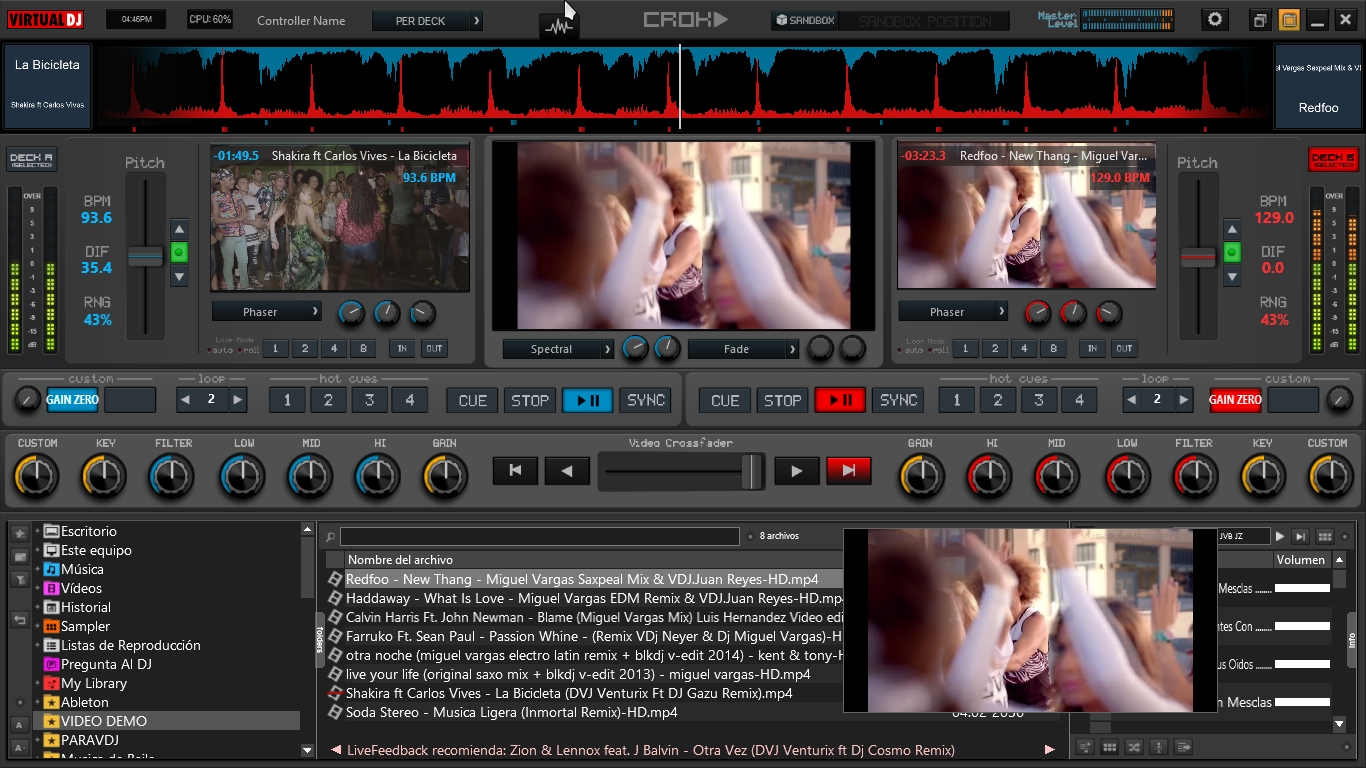This screenshot has width=1366, height=768.
Task: Select the VIDEO DEMO folder
Action: coord(166,721)
